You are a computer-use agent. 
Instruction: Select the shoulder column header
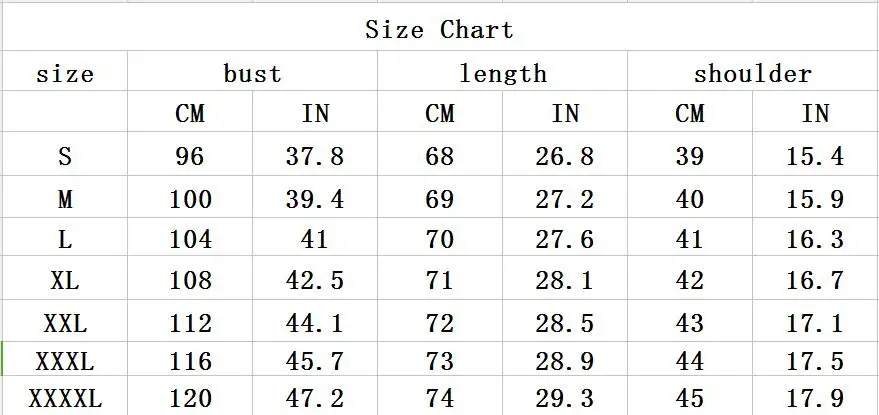pos(753,74)
